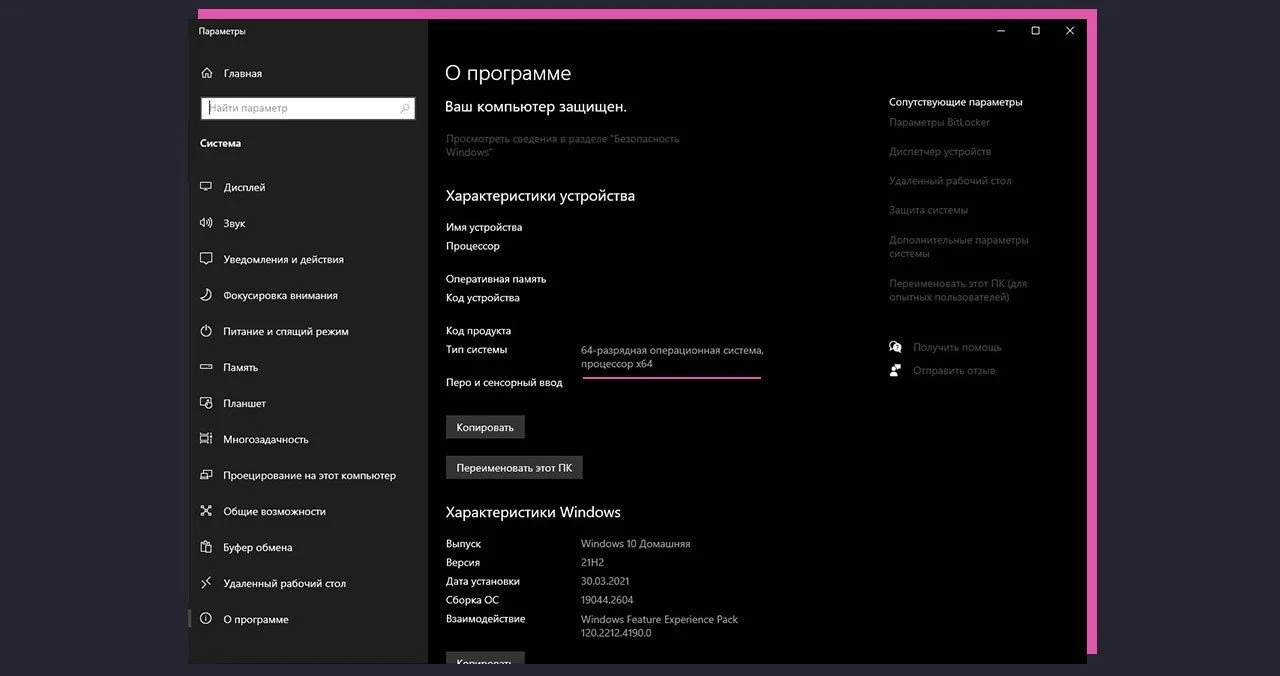Screen dimensions: 1280x676
Task: Open Параметры BitLocker link
Action: (939, 122)
